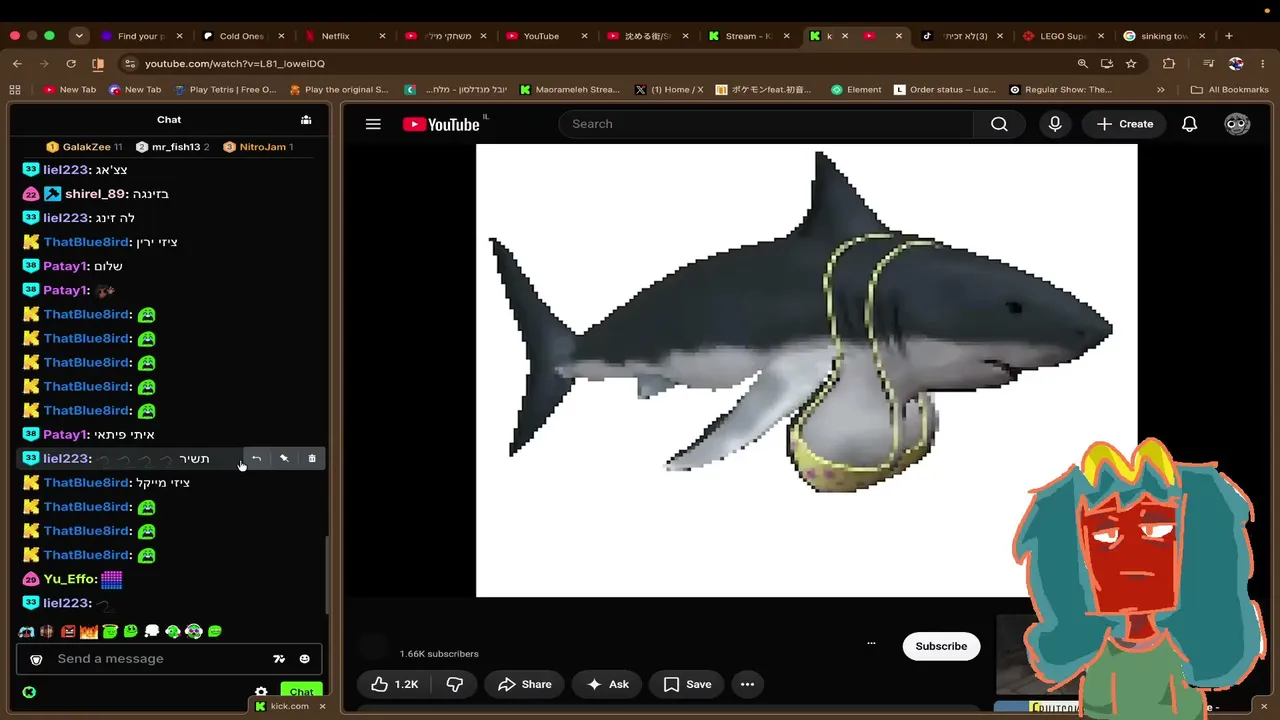Open chat settings gear
Viewport: 1280px width, 720px height.
(261, 692)
